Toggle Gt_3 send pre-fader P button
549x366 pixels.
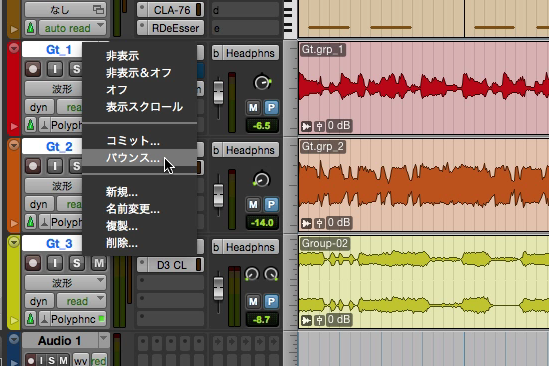271,302
